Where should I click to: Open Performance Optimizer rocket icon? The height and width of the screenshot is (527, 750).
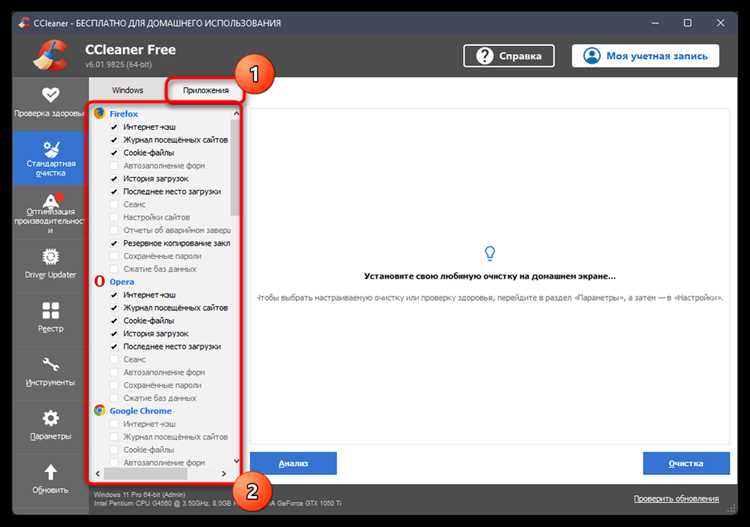tap(53, 199)
